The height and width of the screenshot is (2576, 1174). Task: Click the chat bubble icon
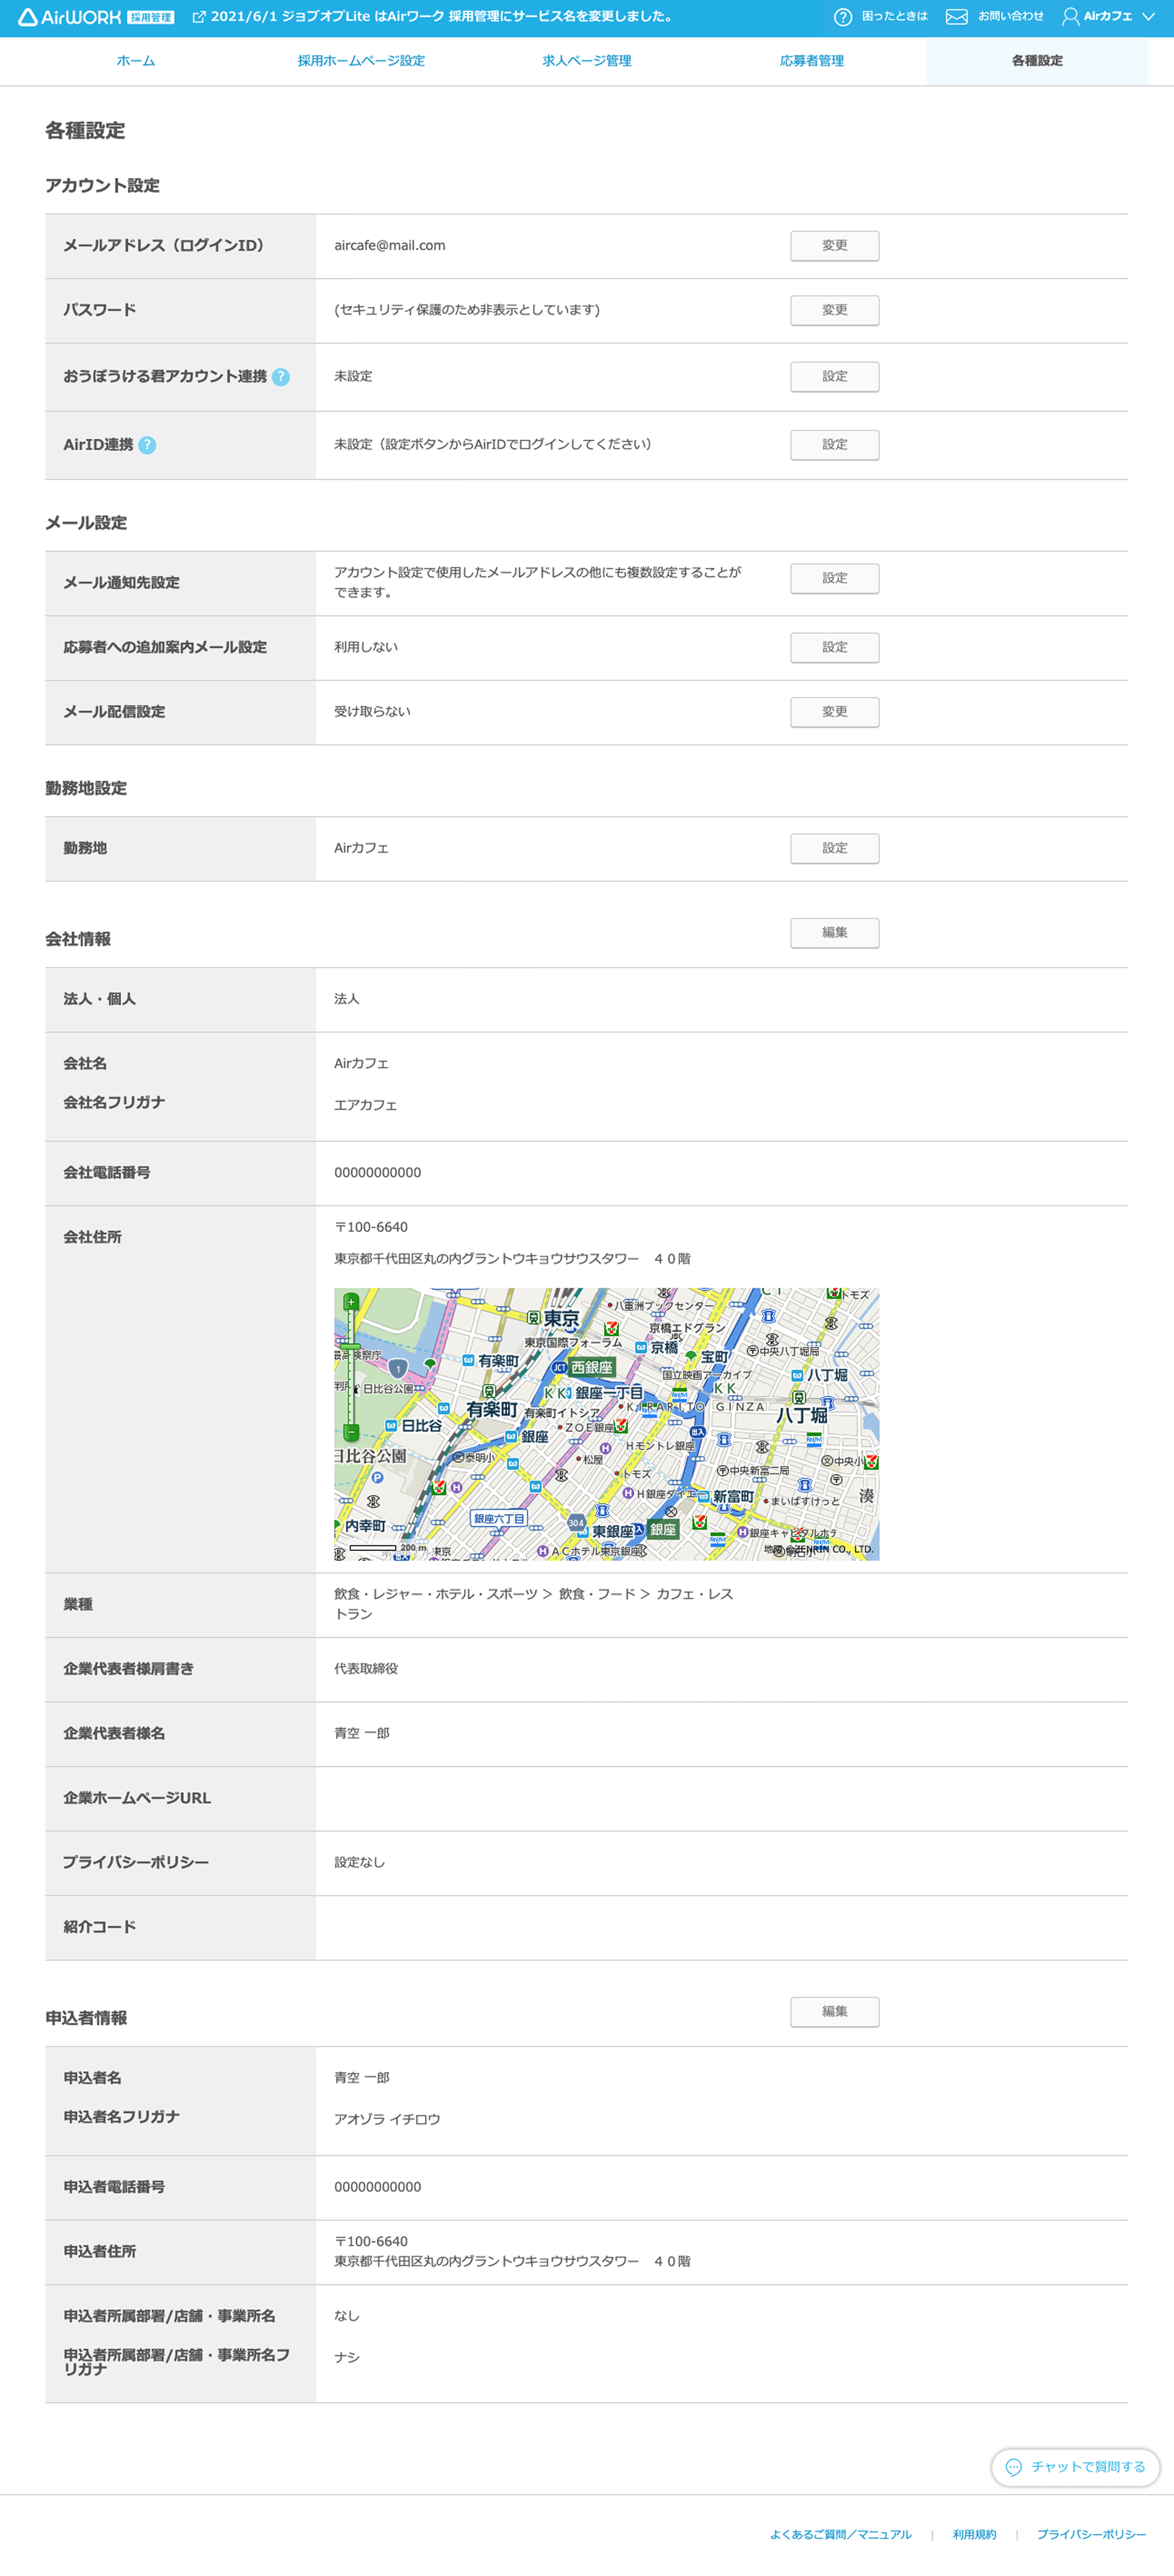(x=1013, y=2467)
